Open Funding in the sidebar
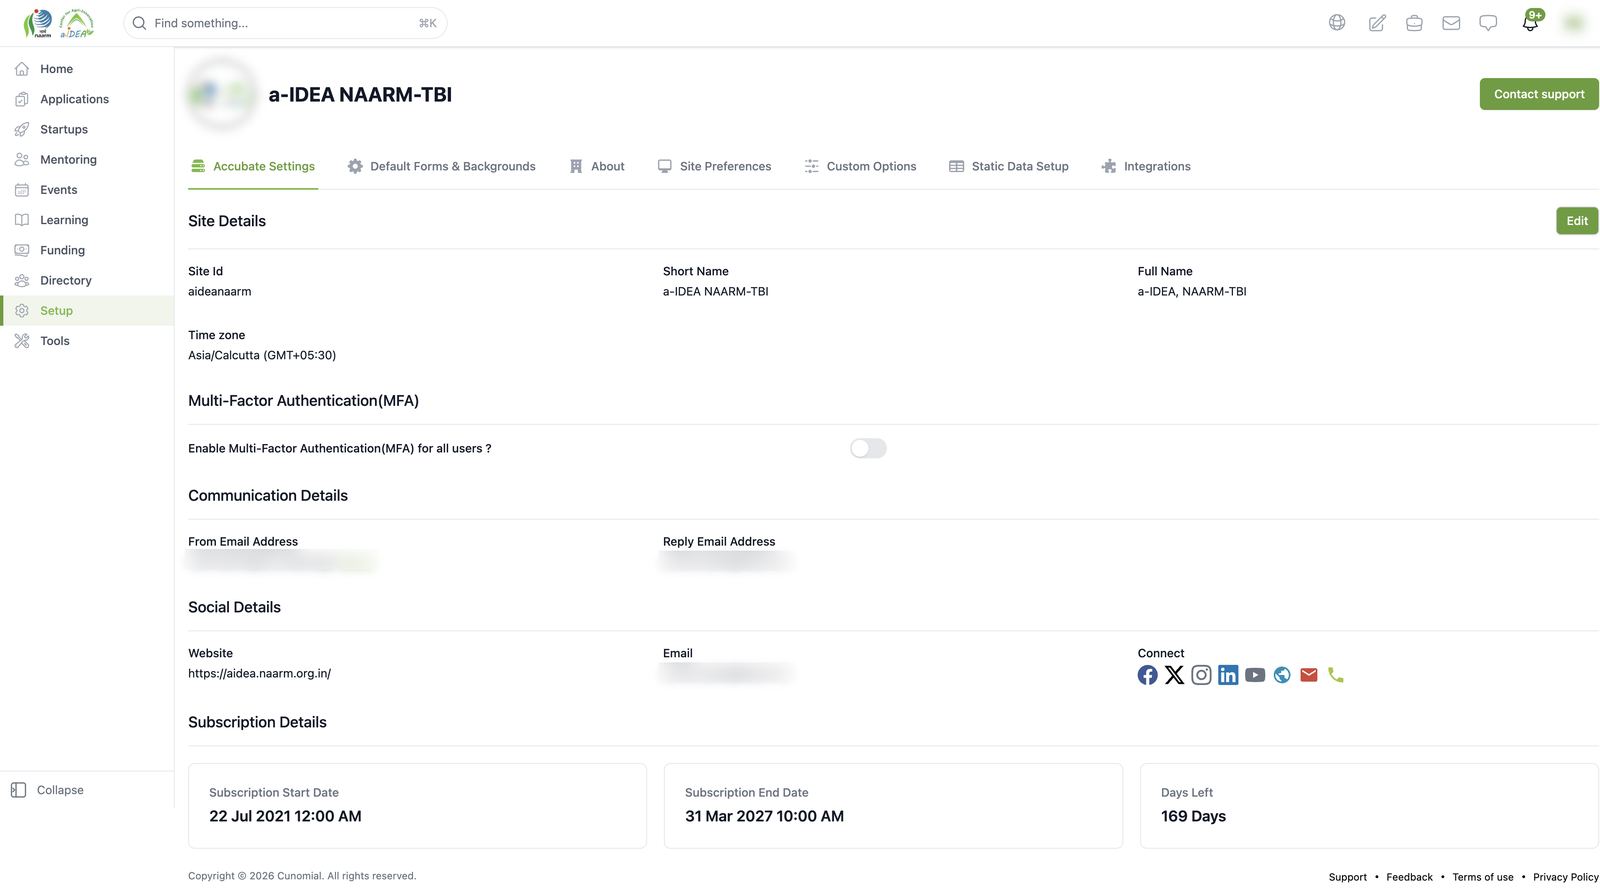Image resolution: width=1600 pixels, height=889 pixels. [x=87, y=250]
